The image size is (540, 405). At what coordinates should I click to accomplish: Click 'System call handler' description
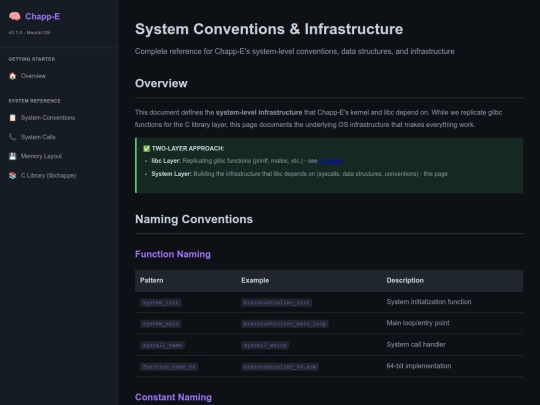click(416, 344)
